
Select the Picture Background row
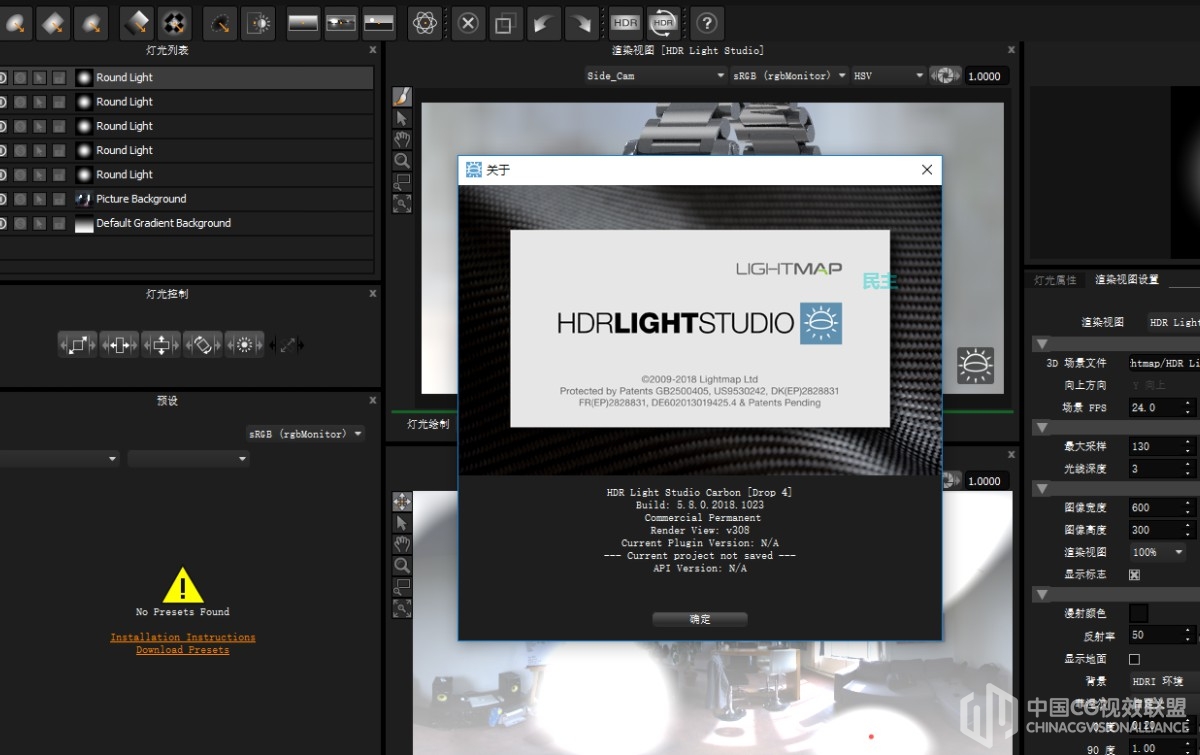[187, 199]
